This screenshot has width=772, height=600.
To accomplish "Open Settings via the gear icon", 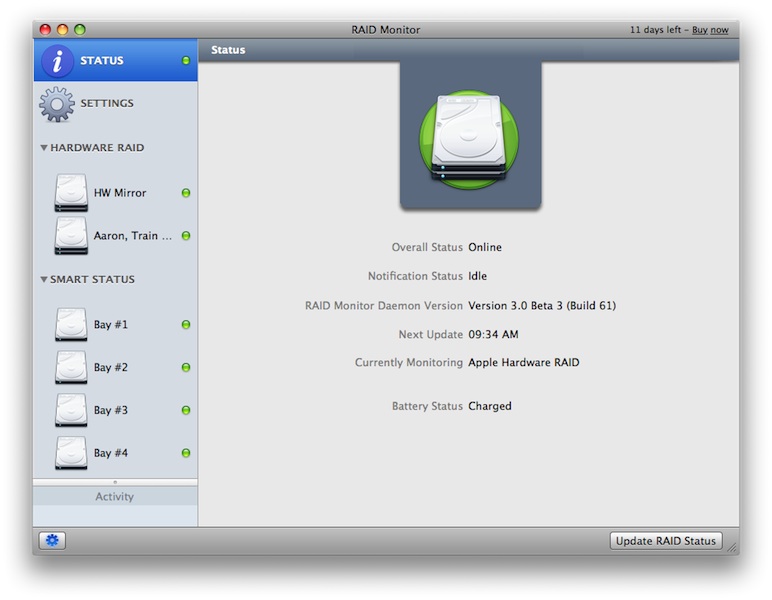I will [x=57, y=104].
